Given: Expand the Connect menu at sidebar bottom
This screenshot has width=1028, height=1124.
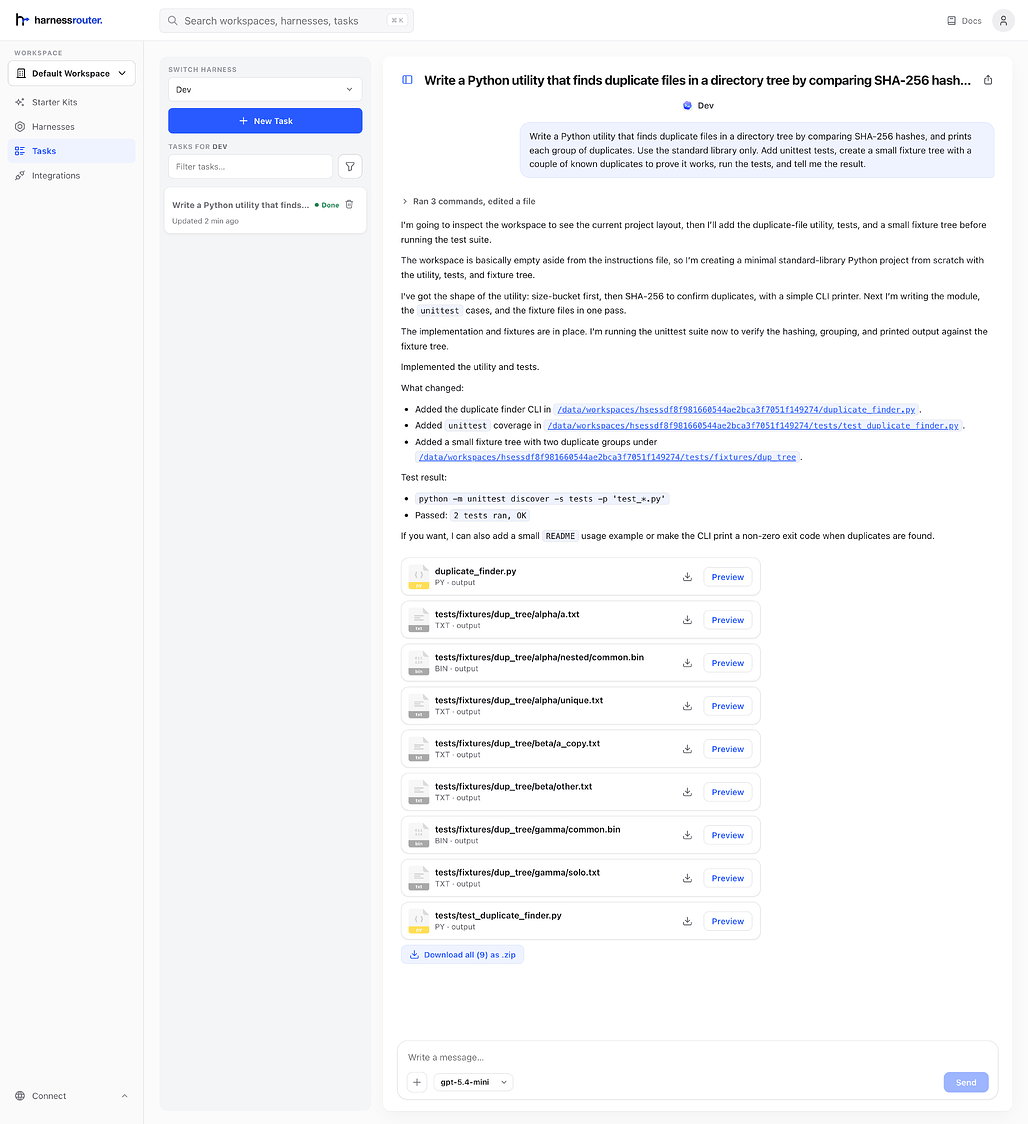Looking at the screenshot, I should coord(72,1095).
